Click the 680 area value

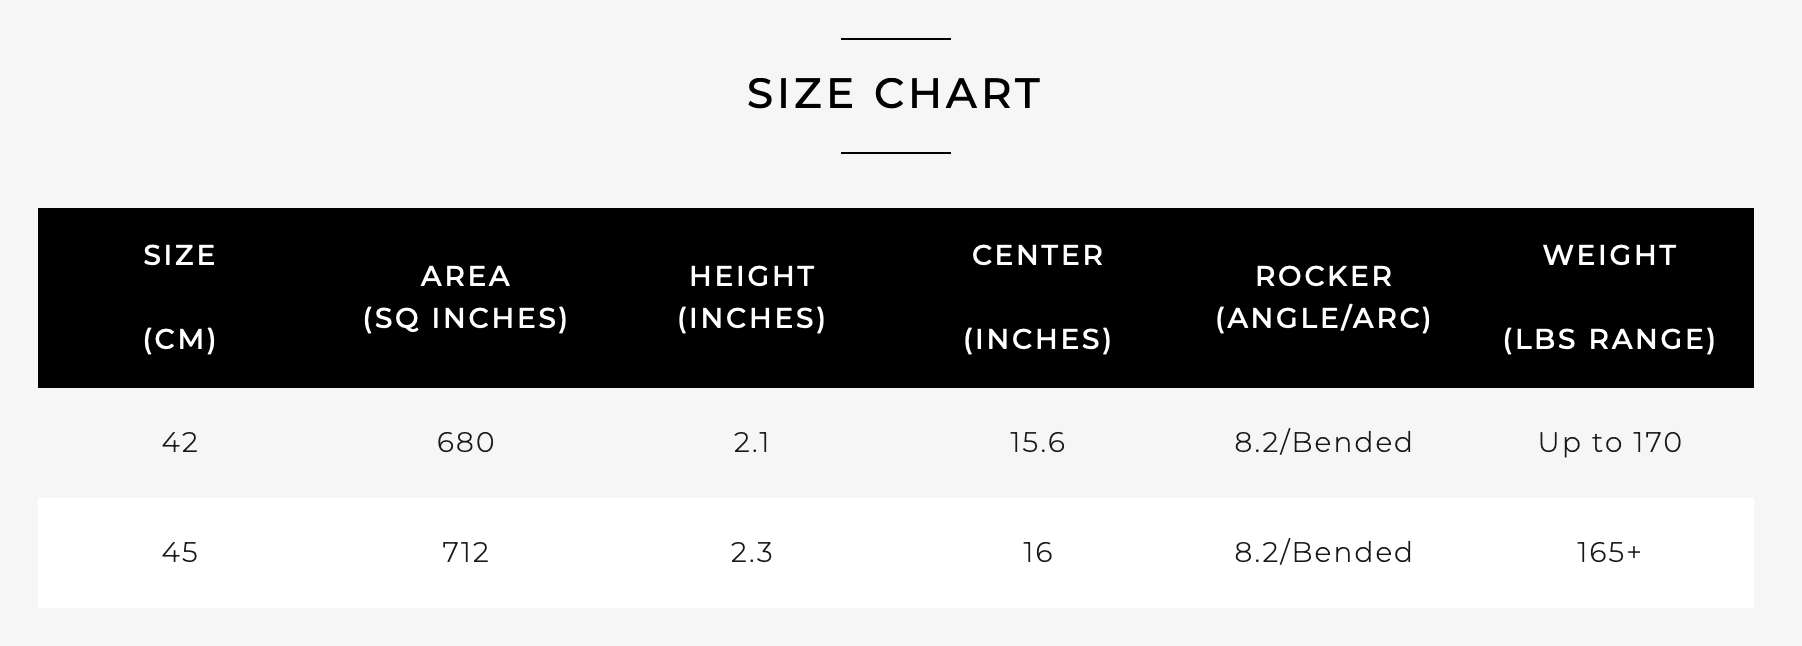tap(466, 442)
